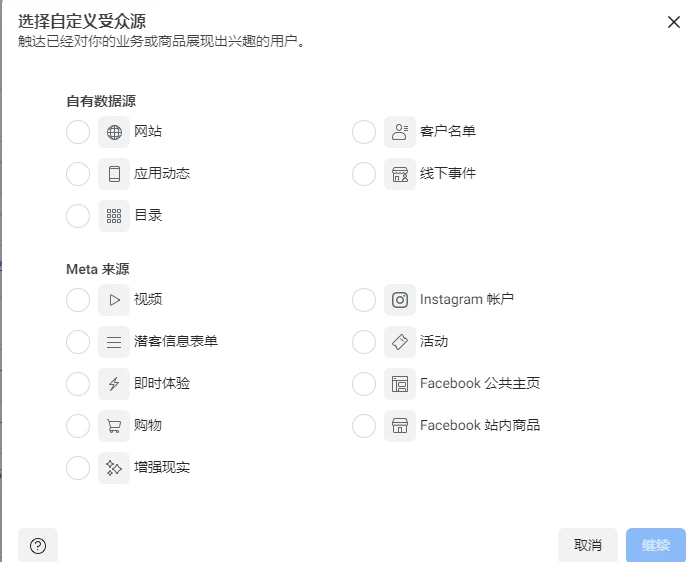
Task: Click the 继续 button
Action: coord(656,545)
